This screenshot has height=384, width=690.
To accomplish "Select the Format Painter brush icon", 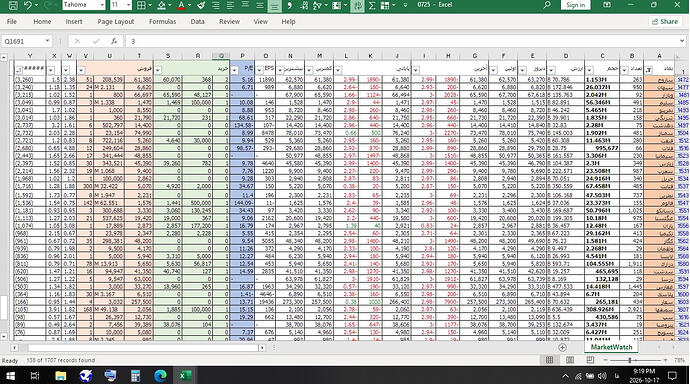I will tap(201, 5).
